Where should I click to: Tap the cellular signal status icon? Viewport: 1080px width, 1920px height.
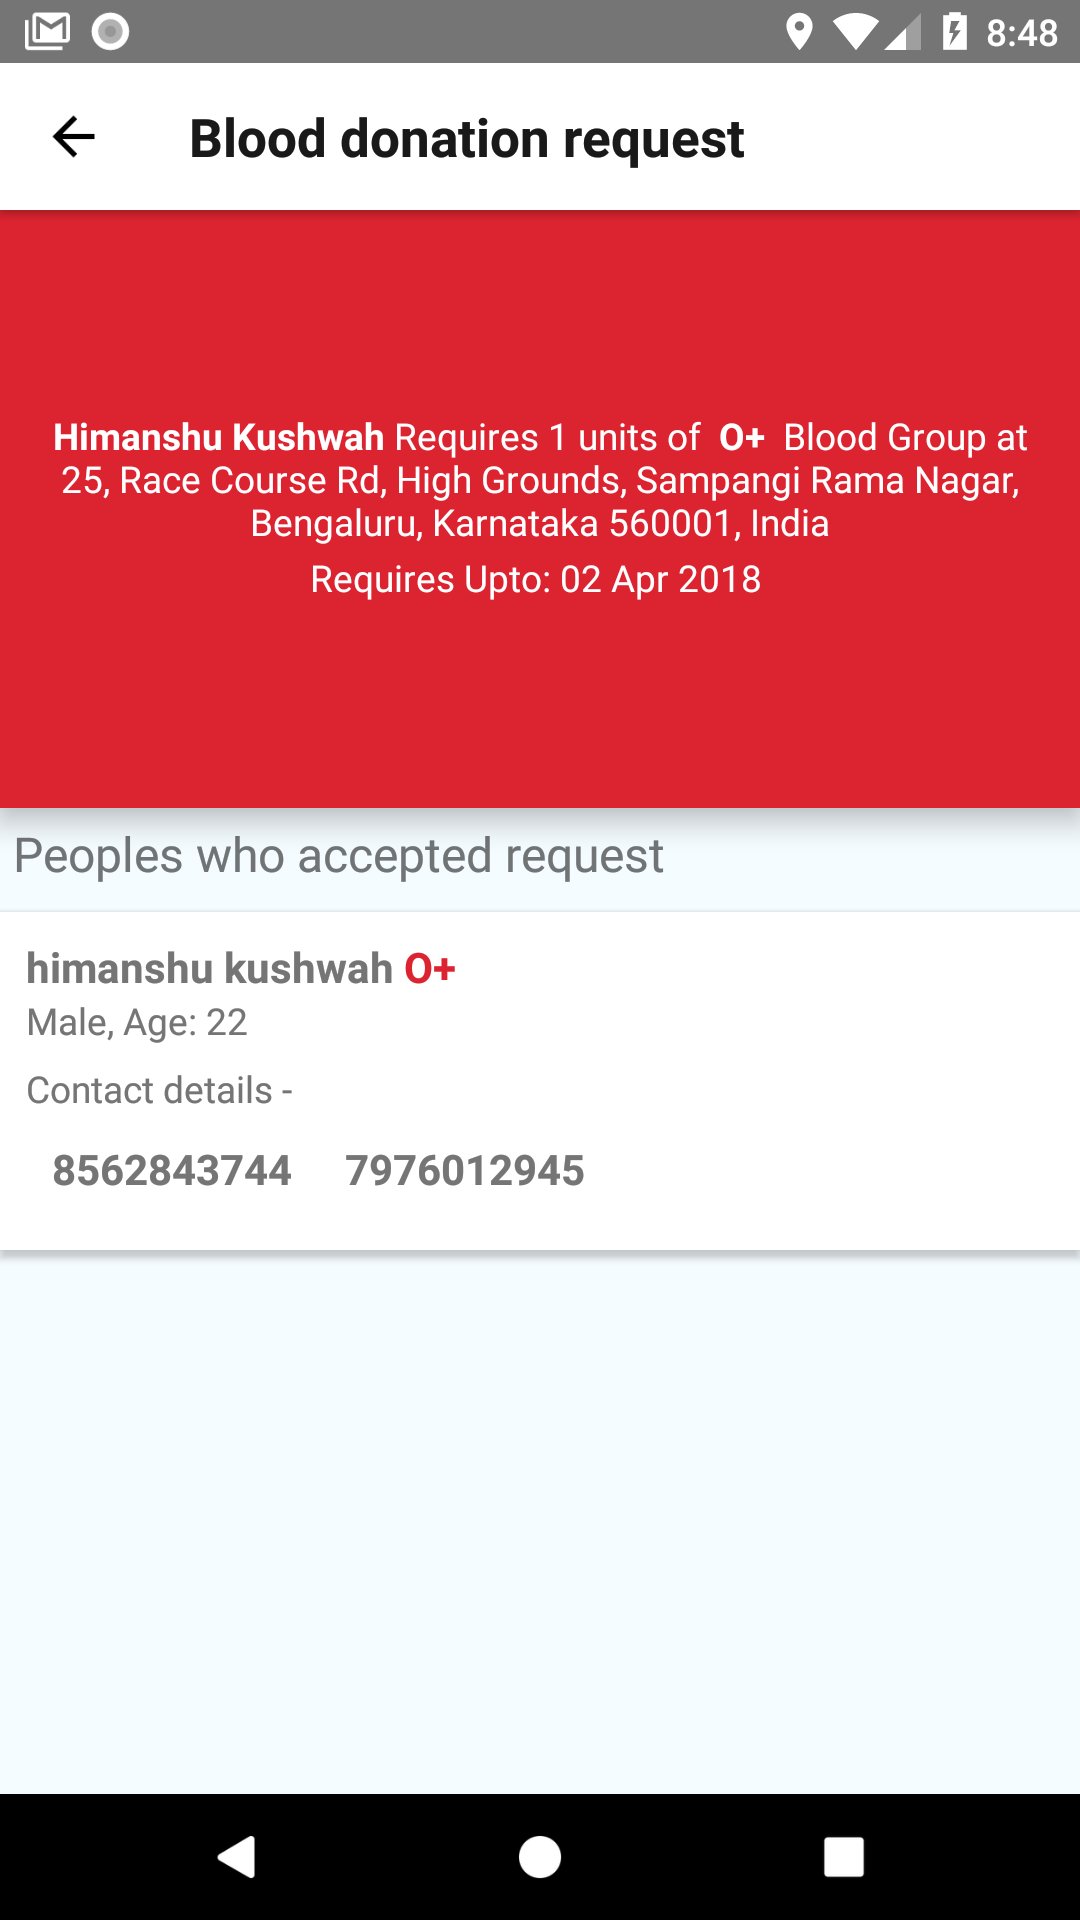click(903, 33)
